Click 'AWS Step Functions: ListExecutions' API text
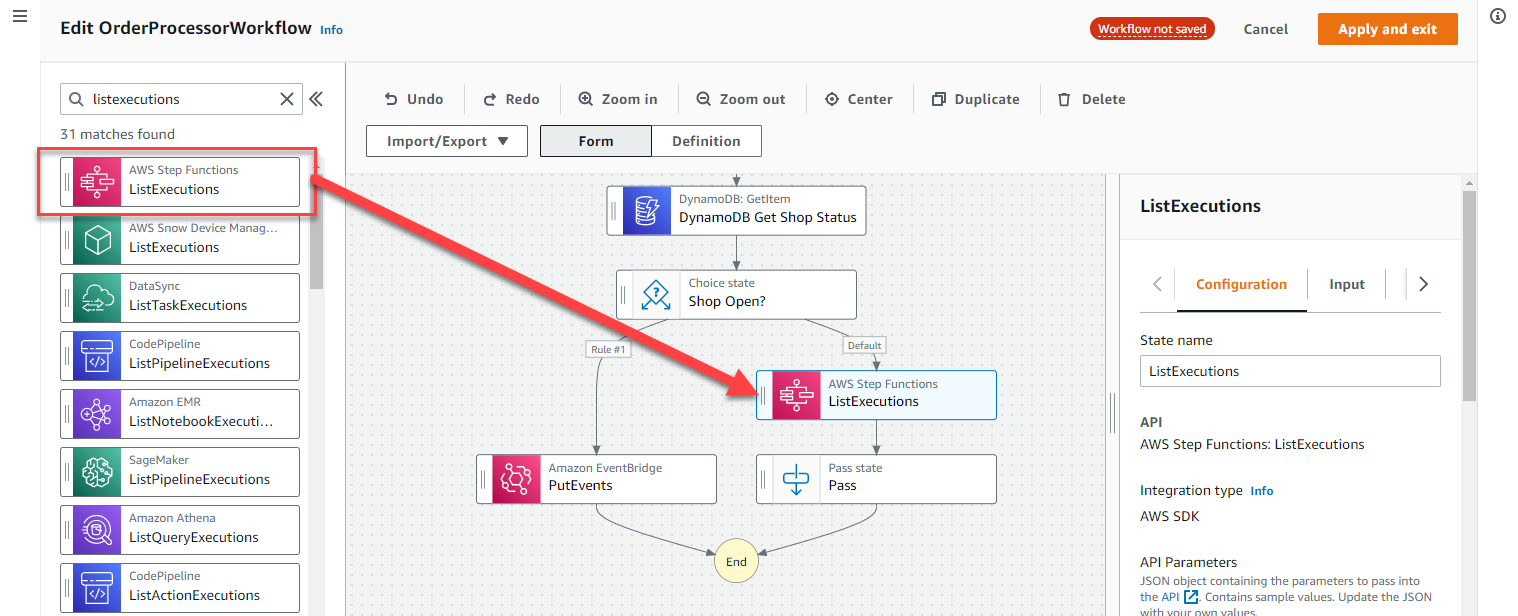 pyautogui.click(x=1252, y=444)
